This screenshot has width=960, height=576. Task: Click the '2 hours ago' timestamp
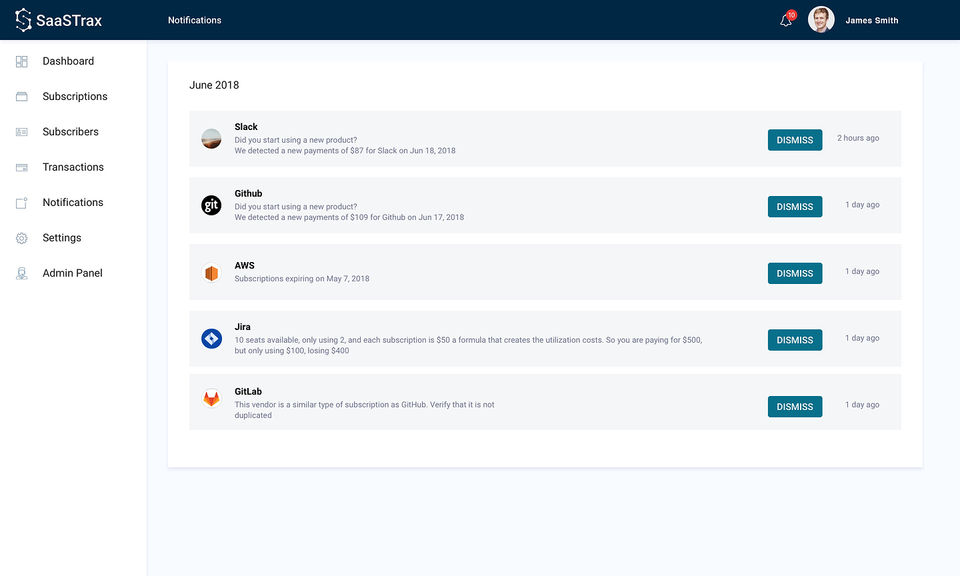point(858,138)
